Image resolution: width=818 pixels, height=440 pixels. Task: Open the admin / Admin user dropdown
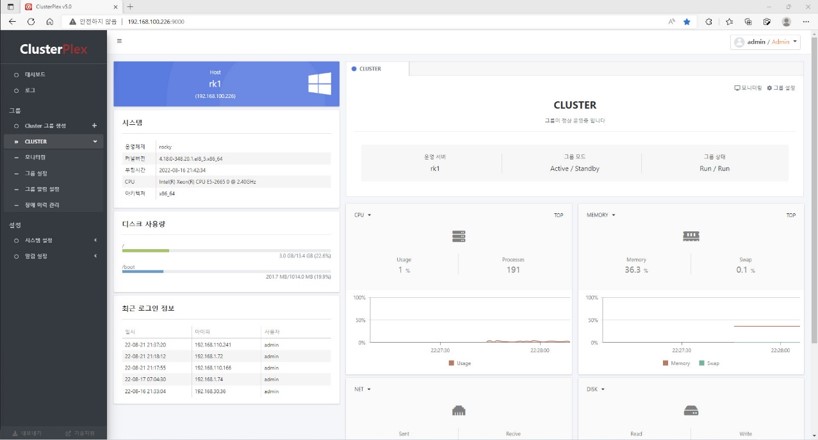pyautogui.click(x=765, y=42)
